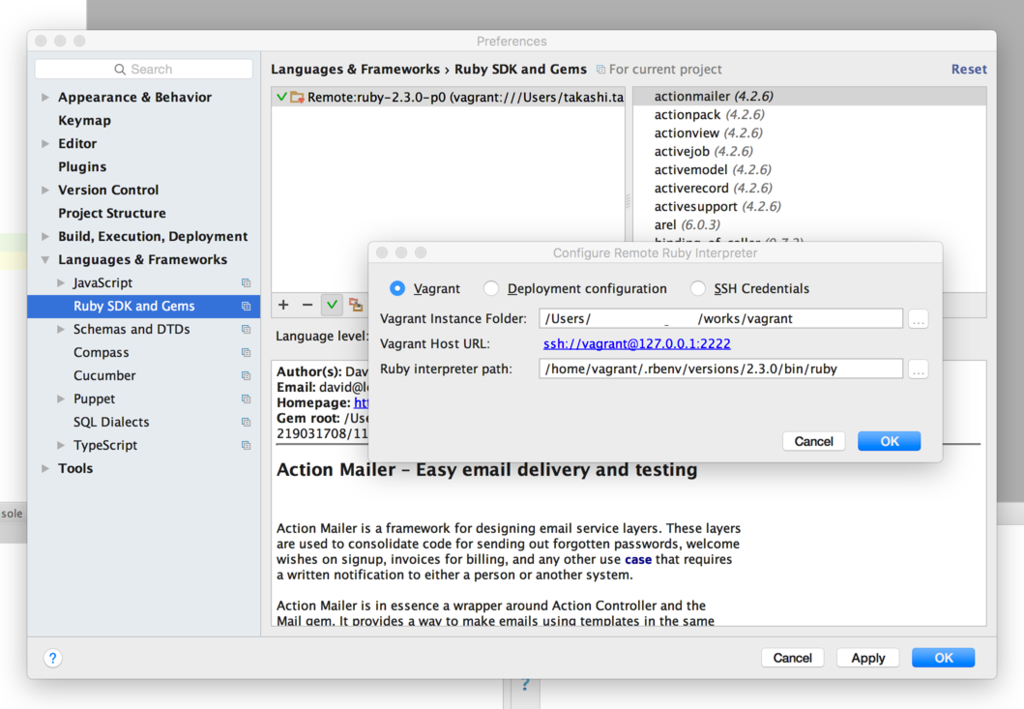Select the Remote:ruby-2.3.0-p0 SDK entry
Viewport: 1024px width, 709px height.
pyautogui.click(x=449, y=97)
